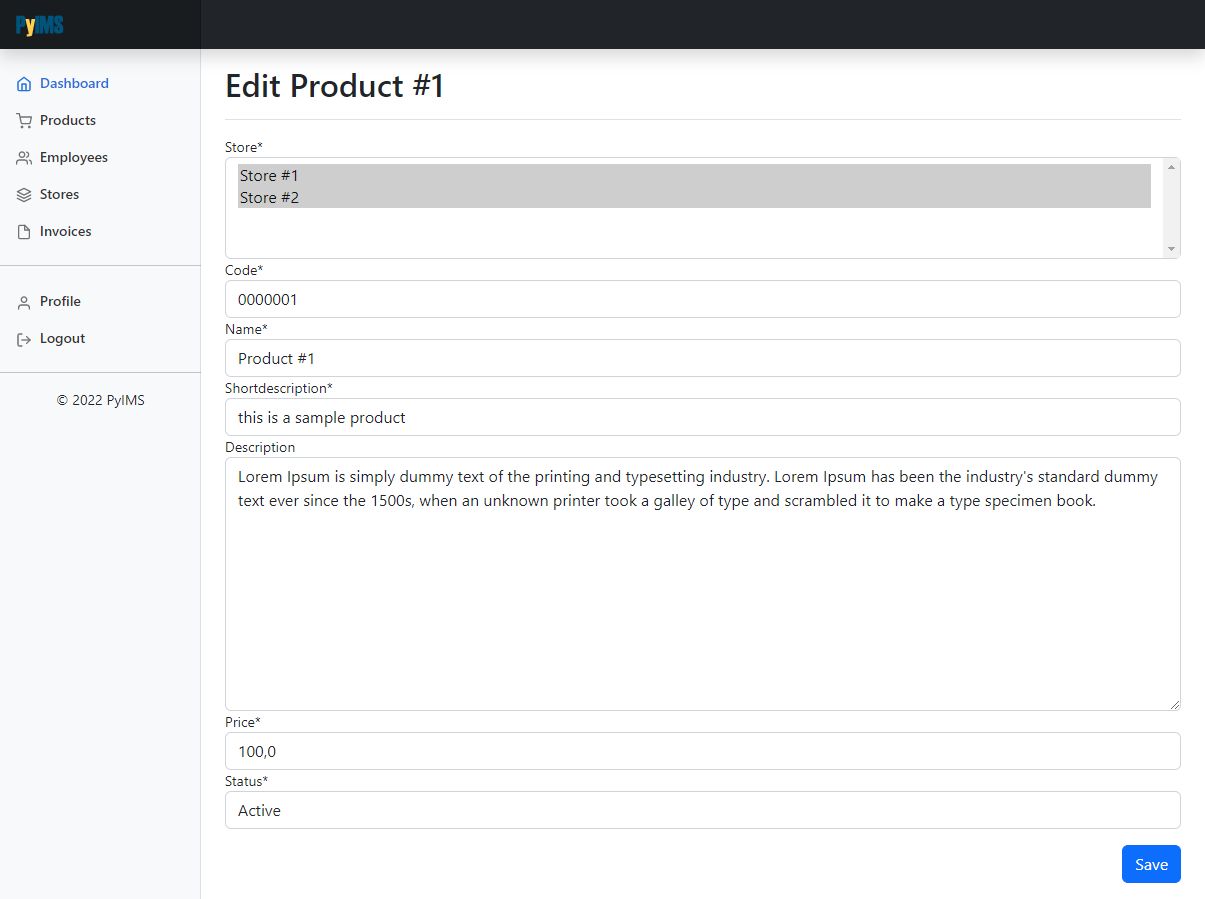Click inside the Description textarea
The image size is (1205, 899).
(703, 584)
